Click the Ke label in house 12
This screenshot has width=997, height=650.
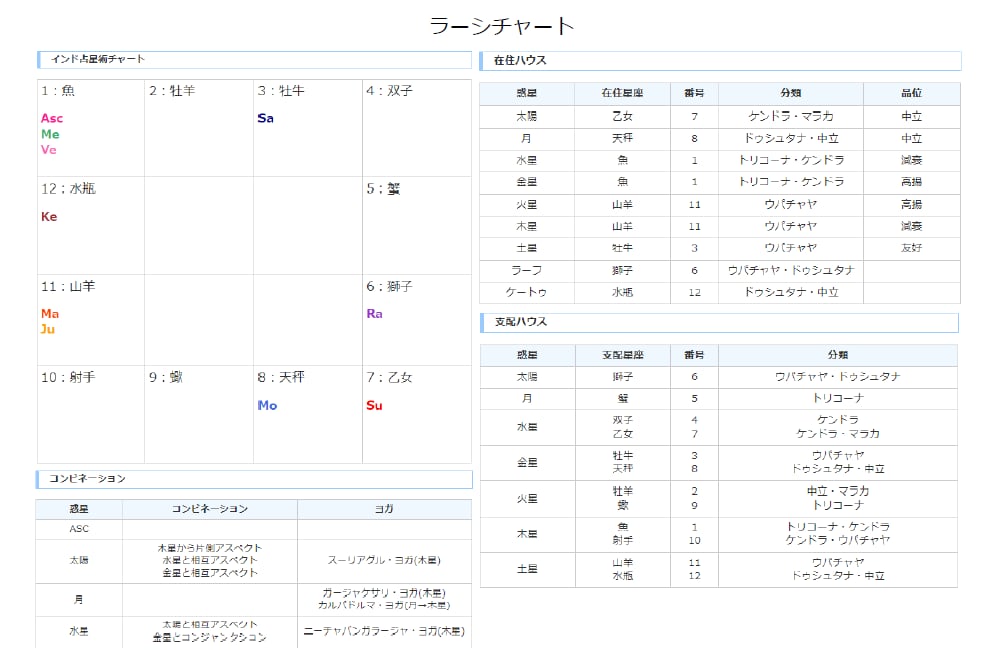(49, 217)
